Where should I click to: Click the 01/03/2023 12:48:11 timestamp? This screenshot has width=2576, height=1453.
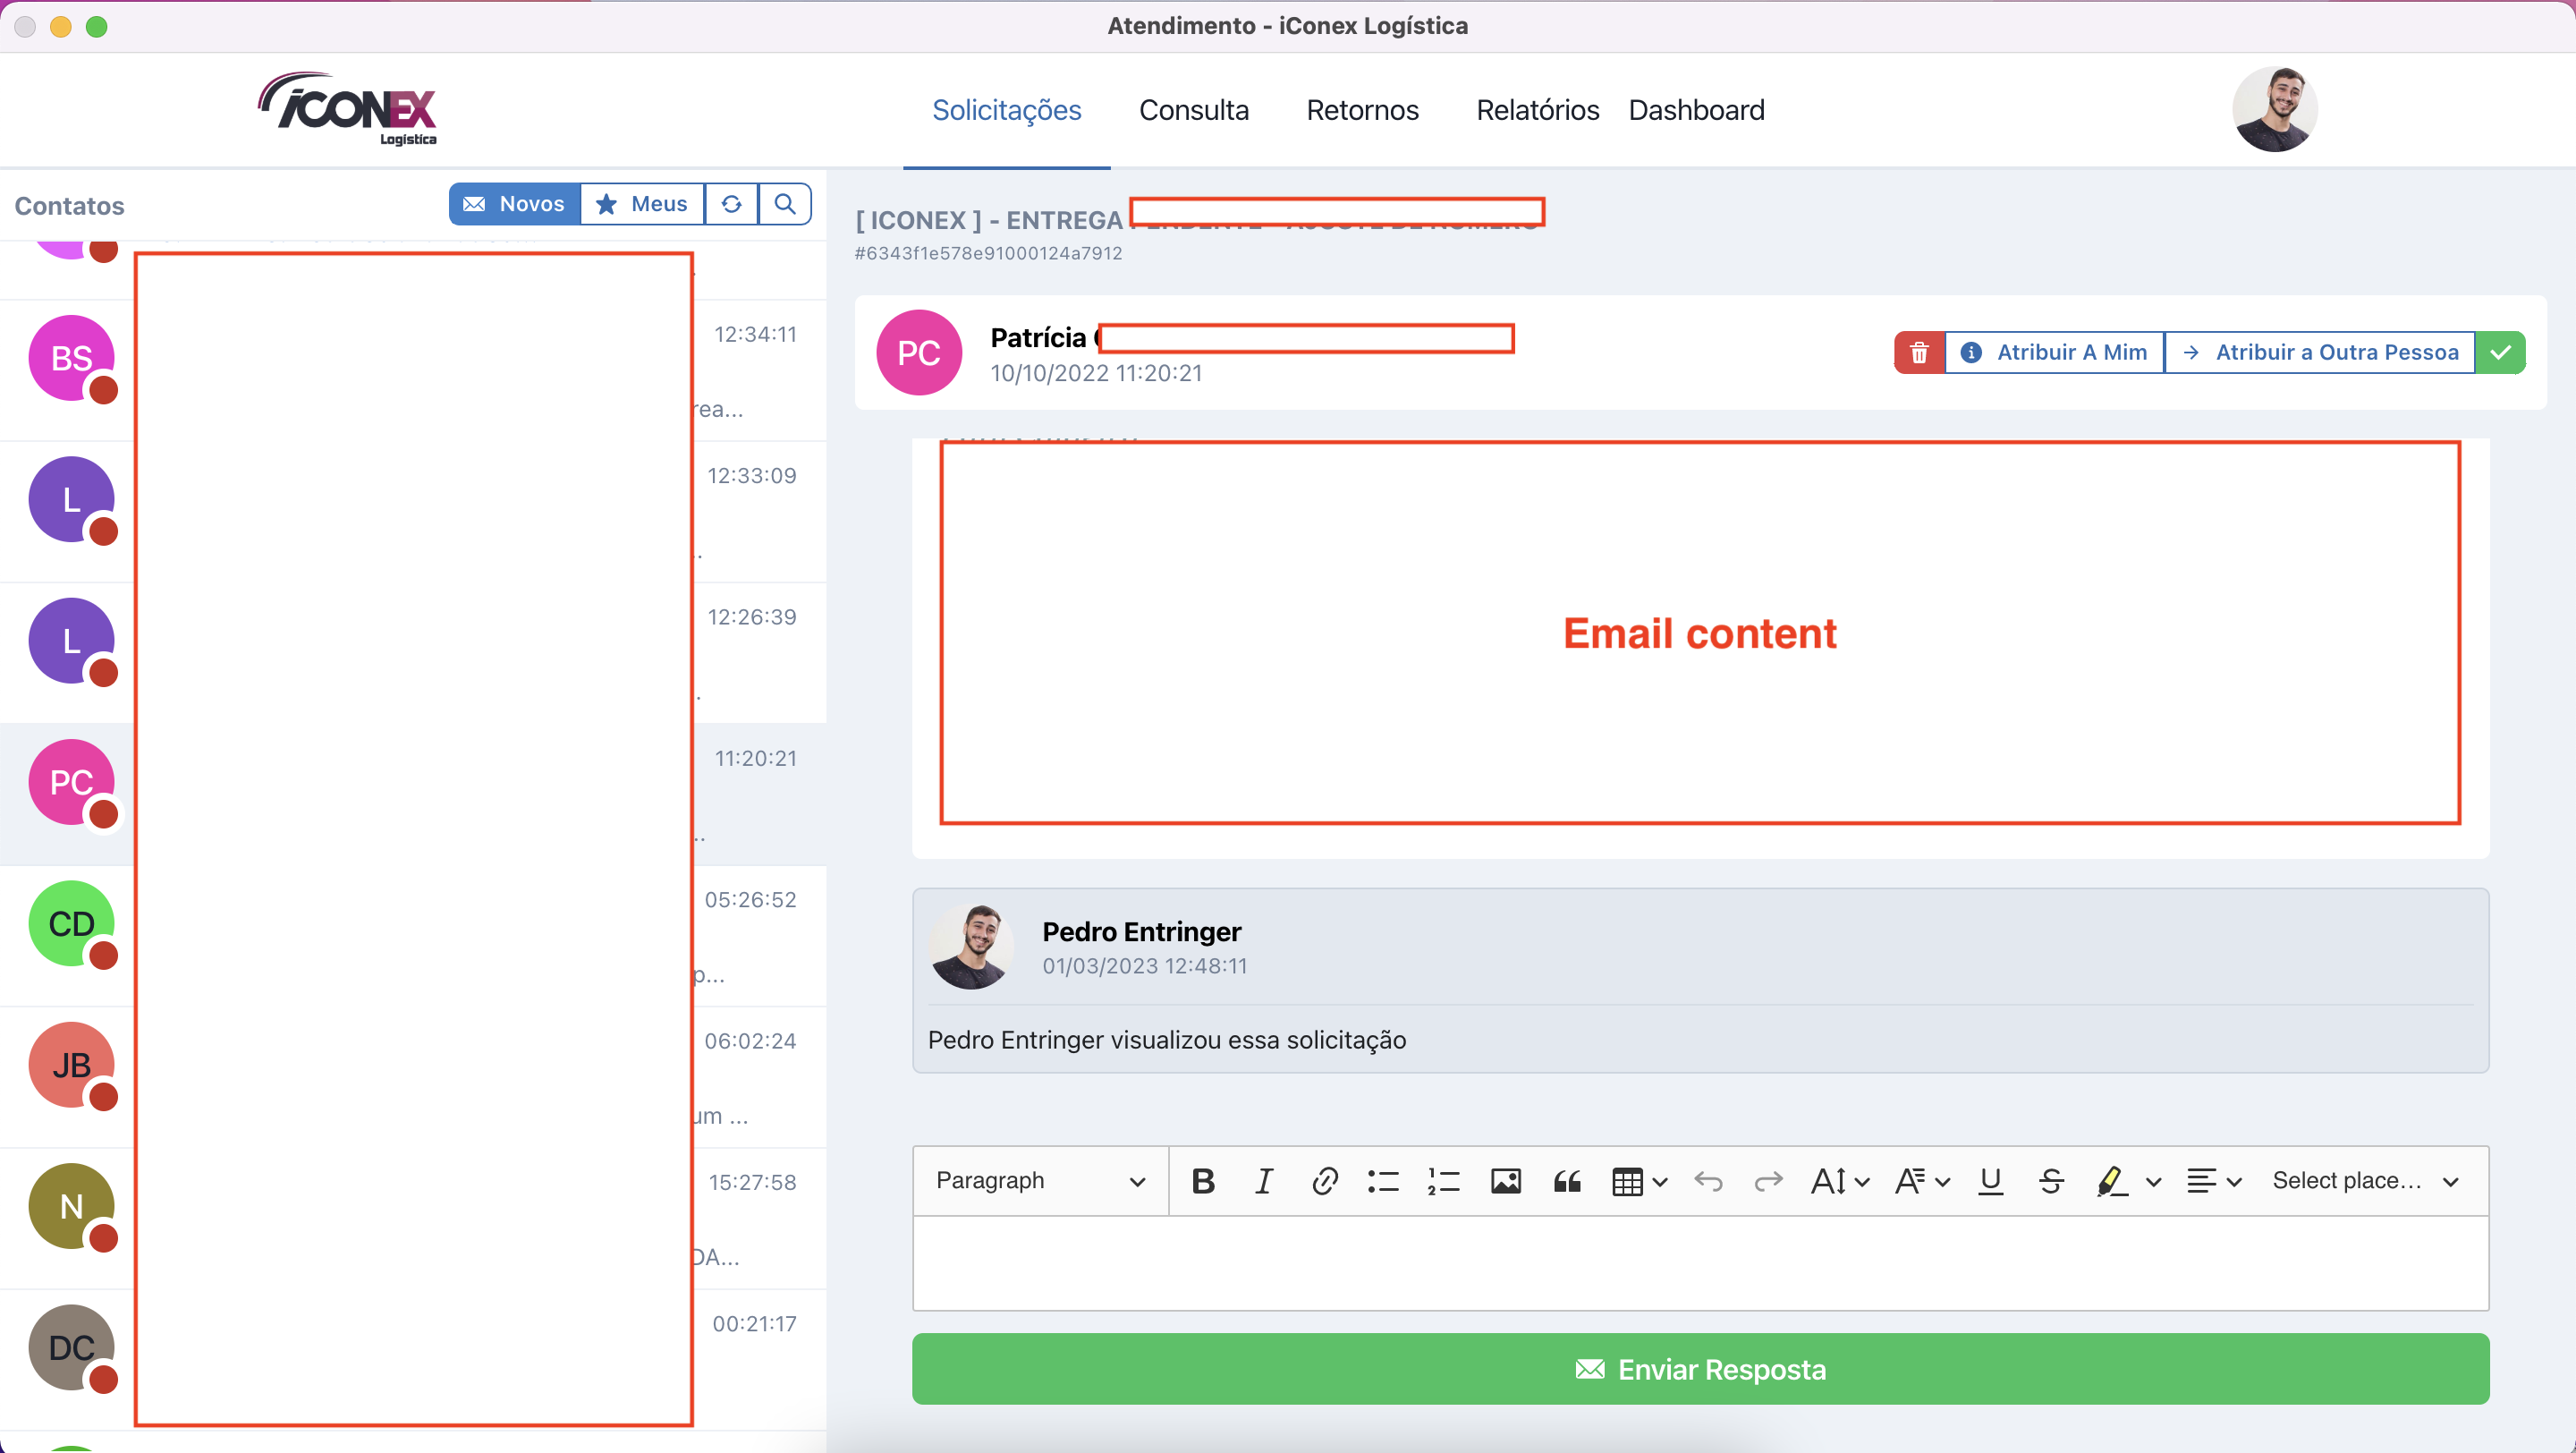[x=1144, y=966]
